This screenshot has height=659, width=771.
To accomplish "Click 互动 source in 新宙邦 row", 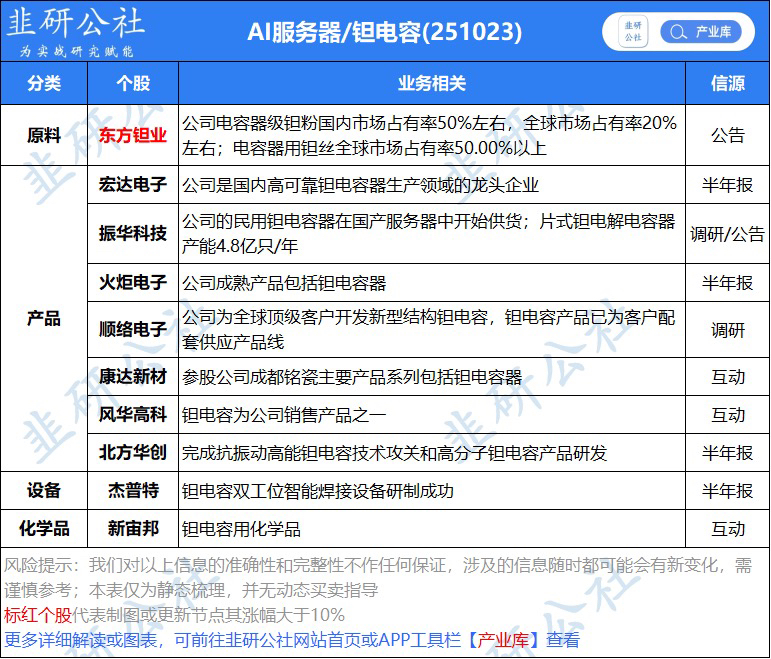I will [x=728, y=529].
